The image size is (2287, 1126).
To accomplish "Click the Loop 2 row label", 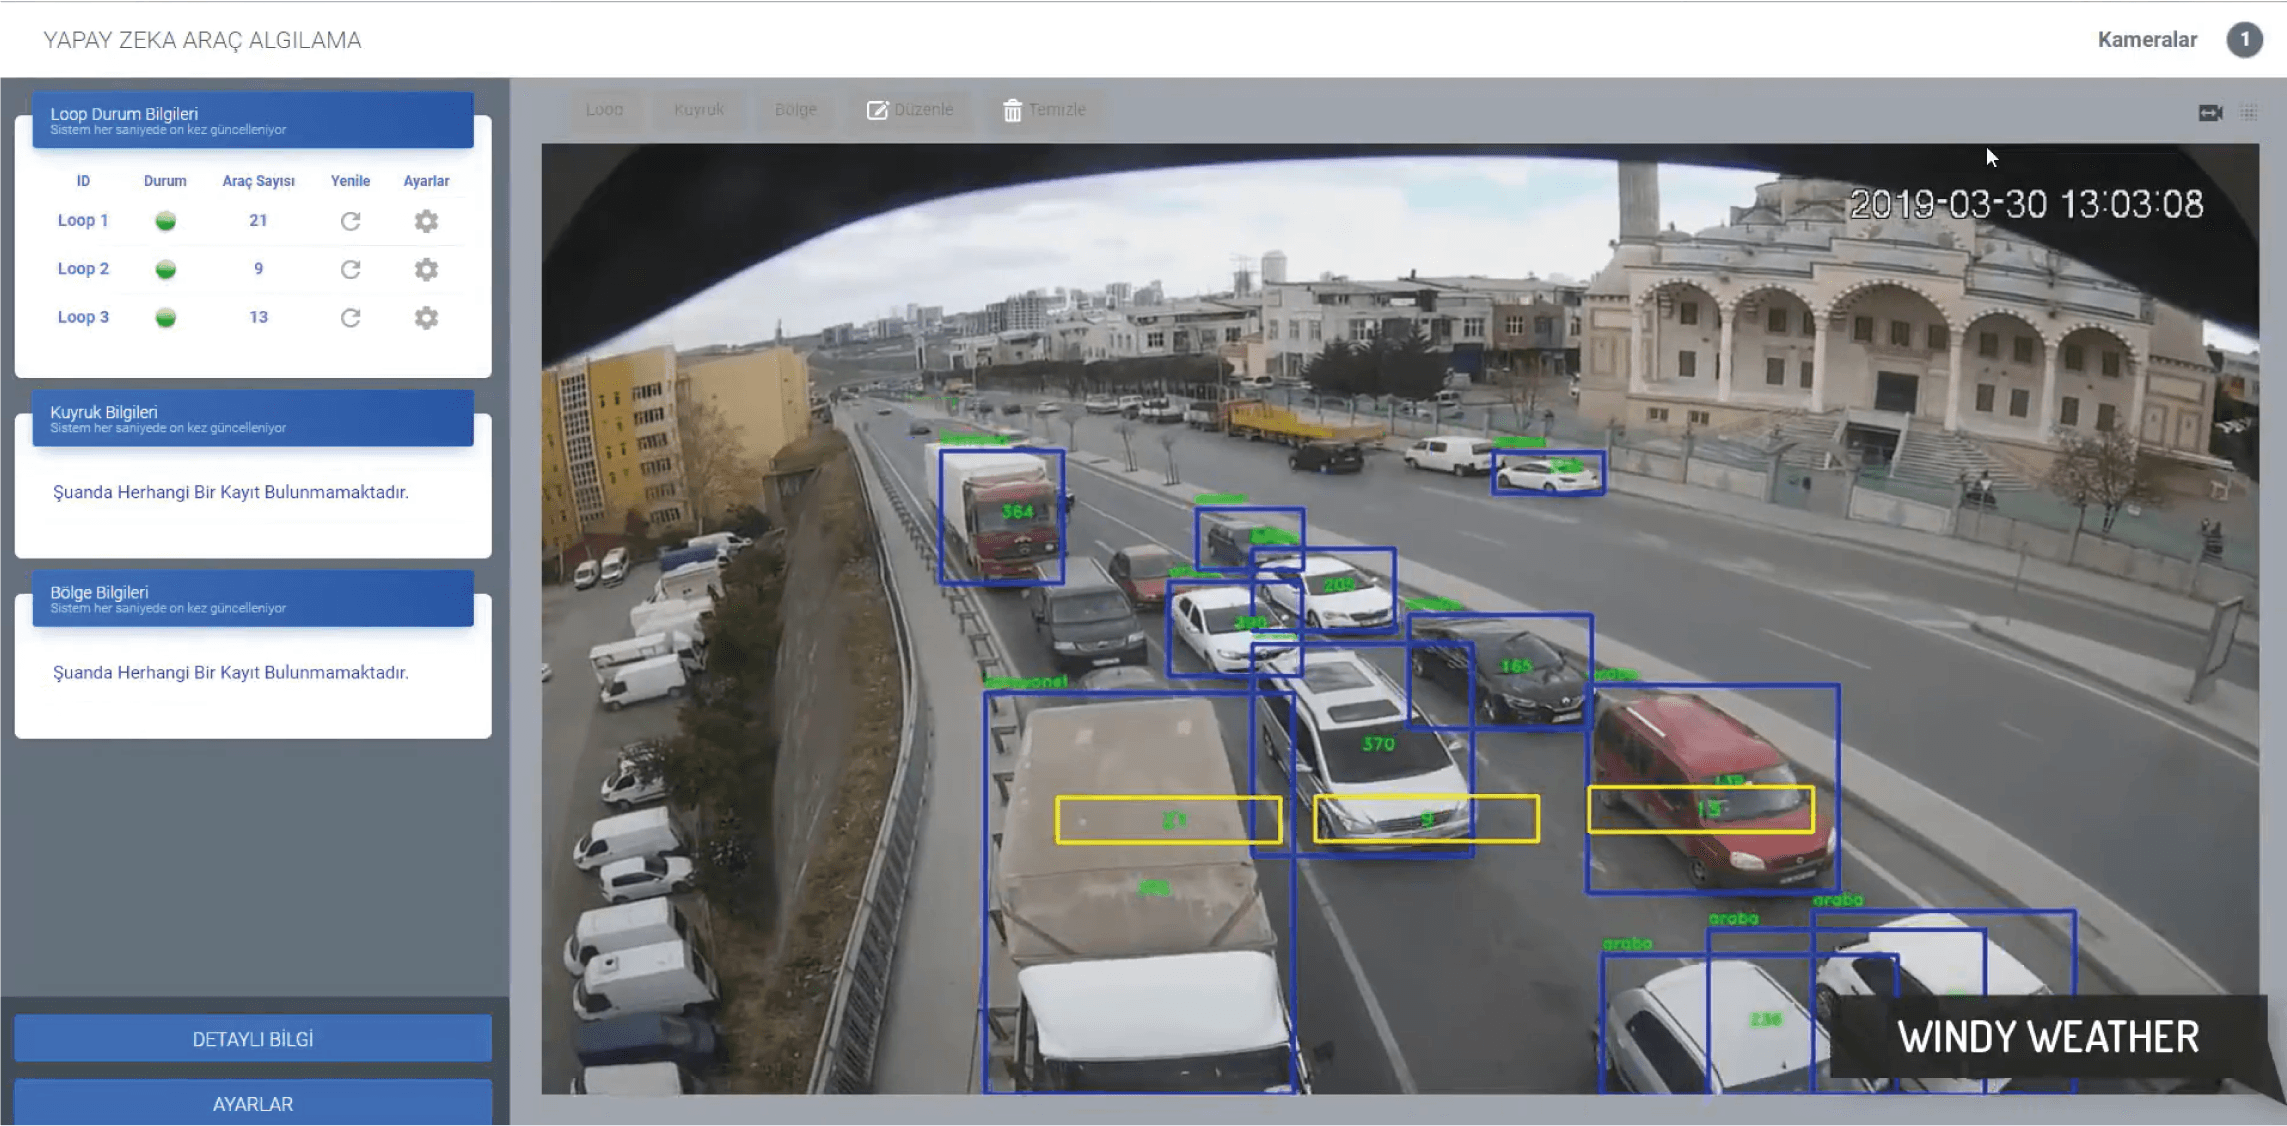I will (x=83, y=268).
